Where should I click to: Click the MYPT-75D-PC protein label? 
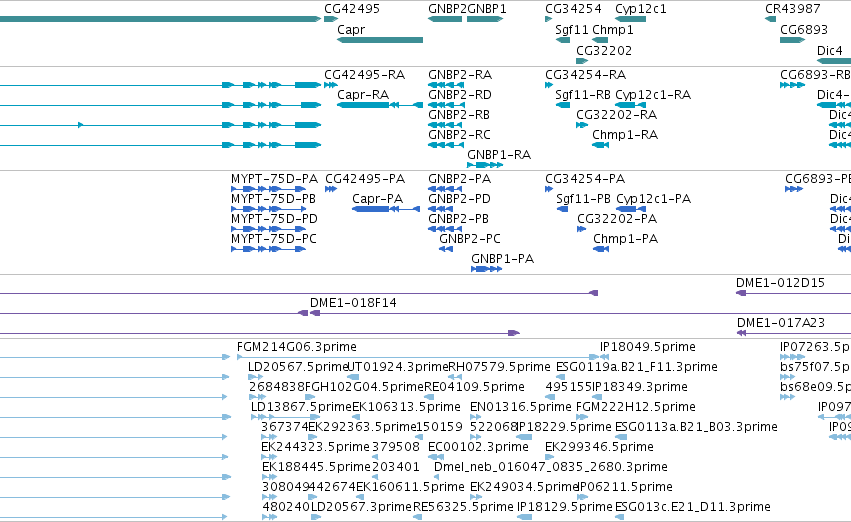(274, 239)
